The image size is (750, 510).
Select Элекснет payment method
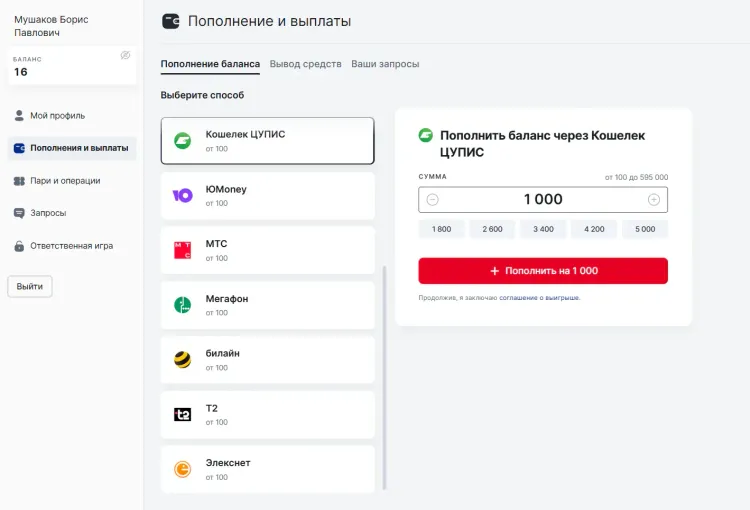coord(267,469)
